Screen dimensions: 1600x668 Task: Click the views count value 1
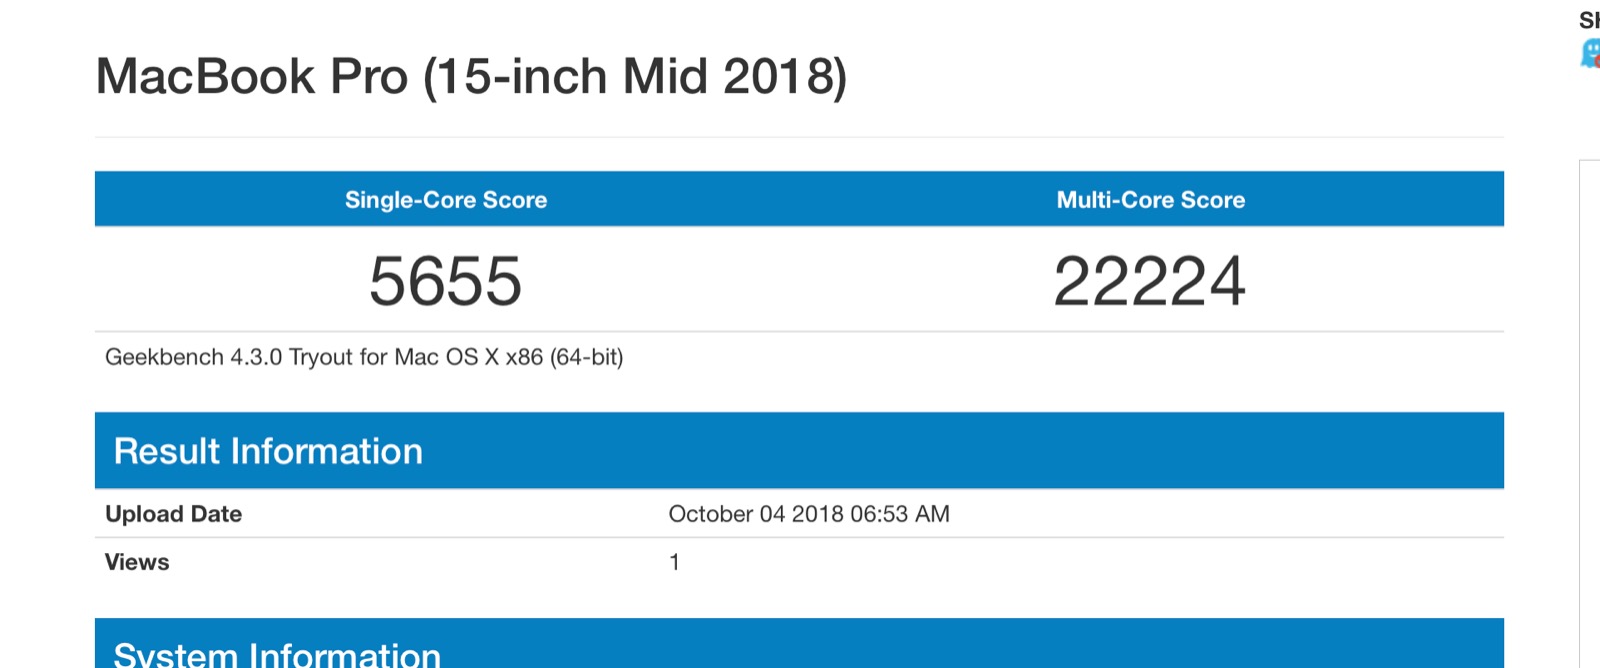tap(675, 562)
